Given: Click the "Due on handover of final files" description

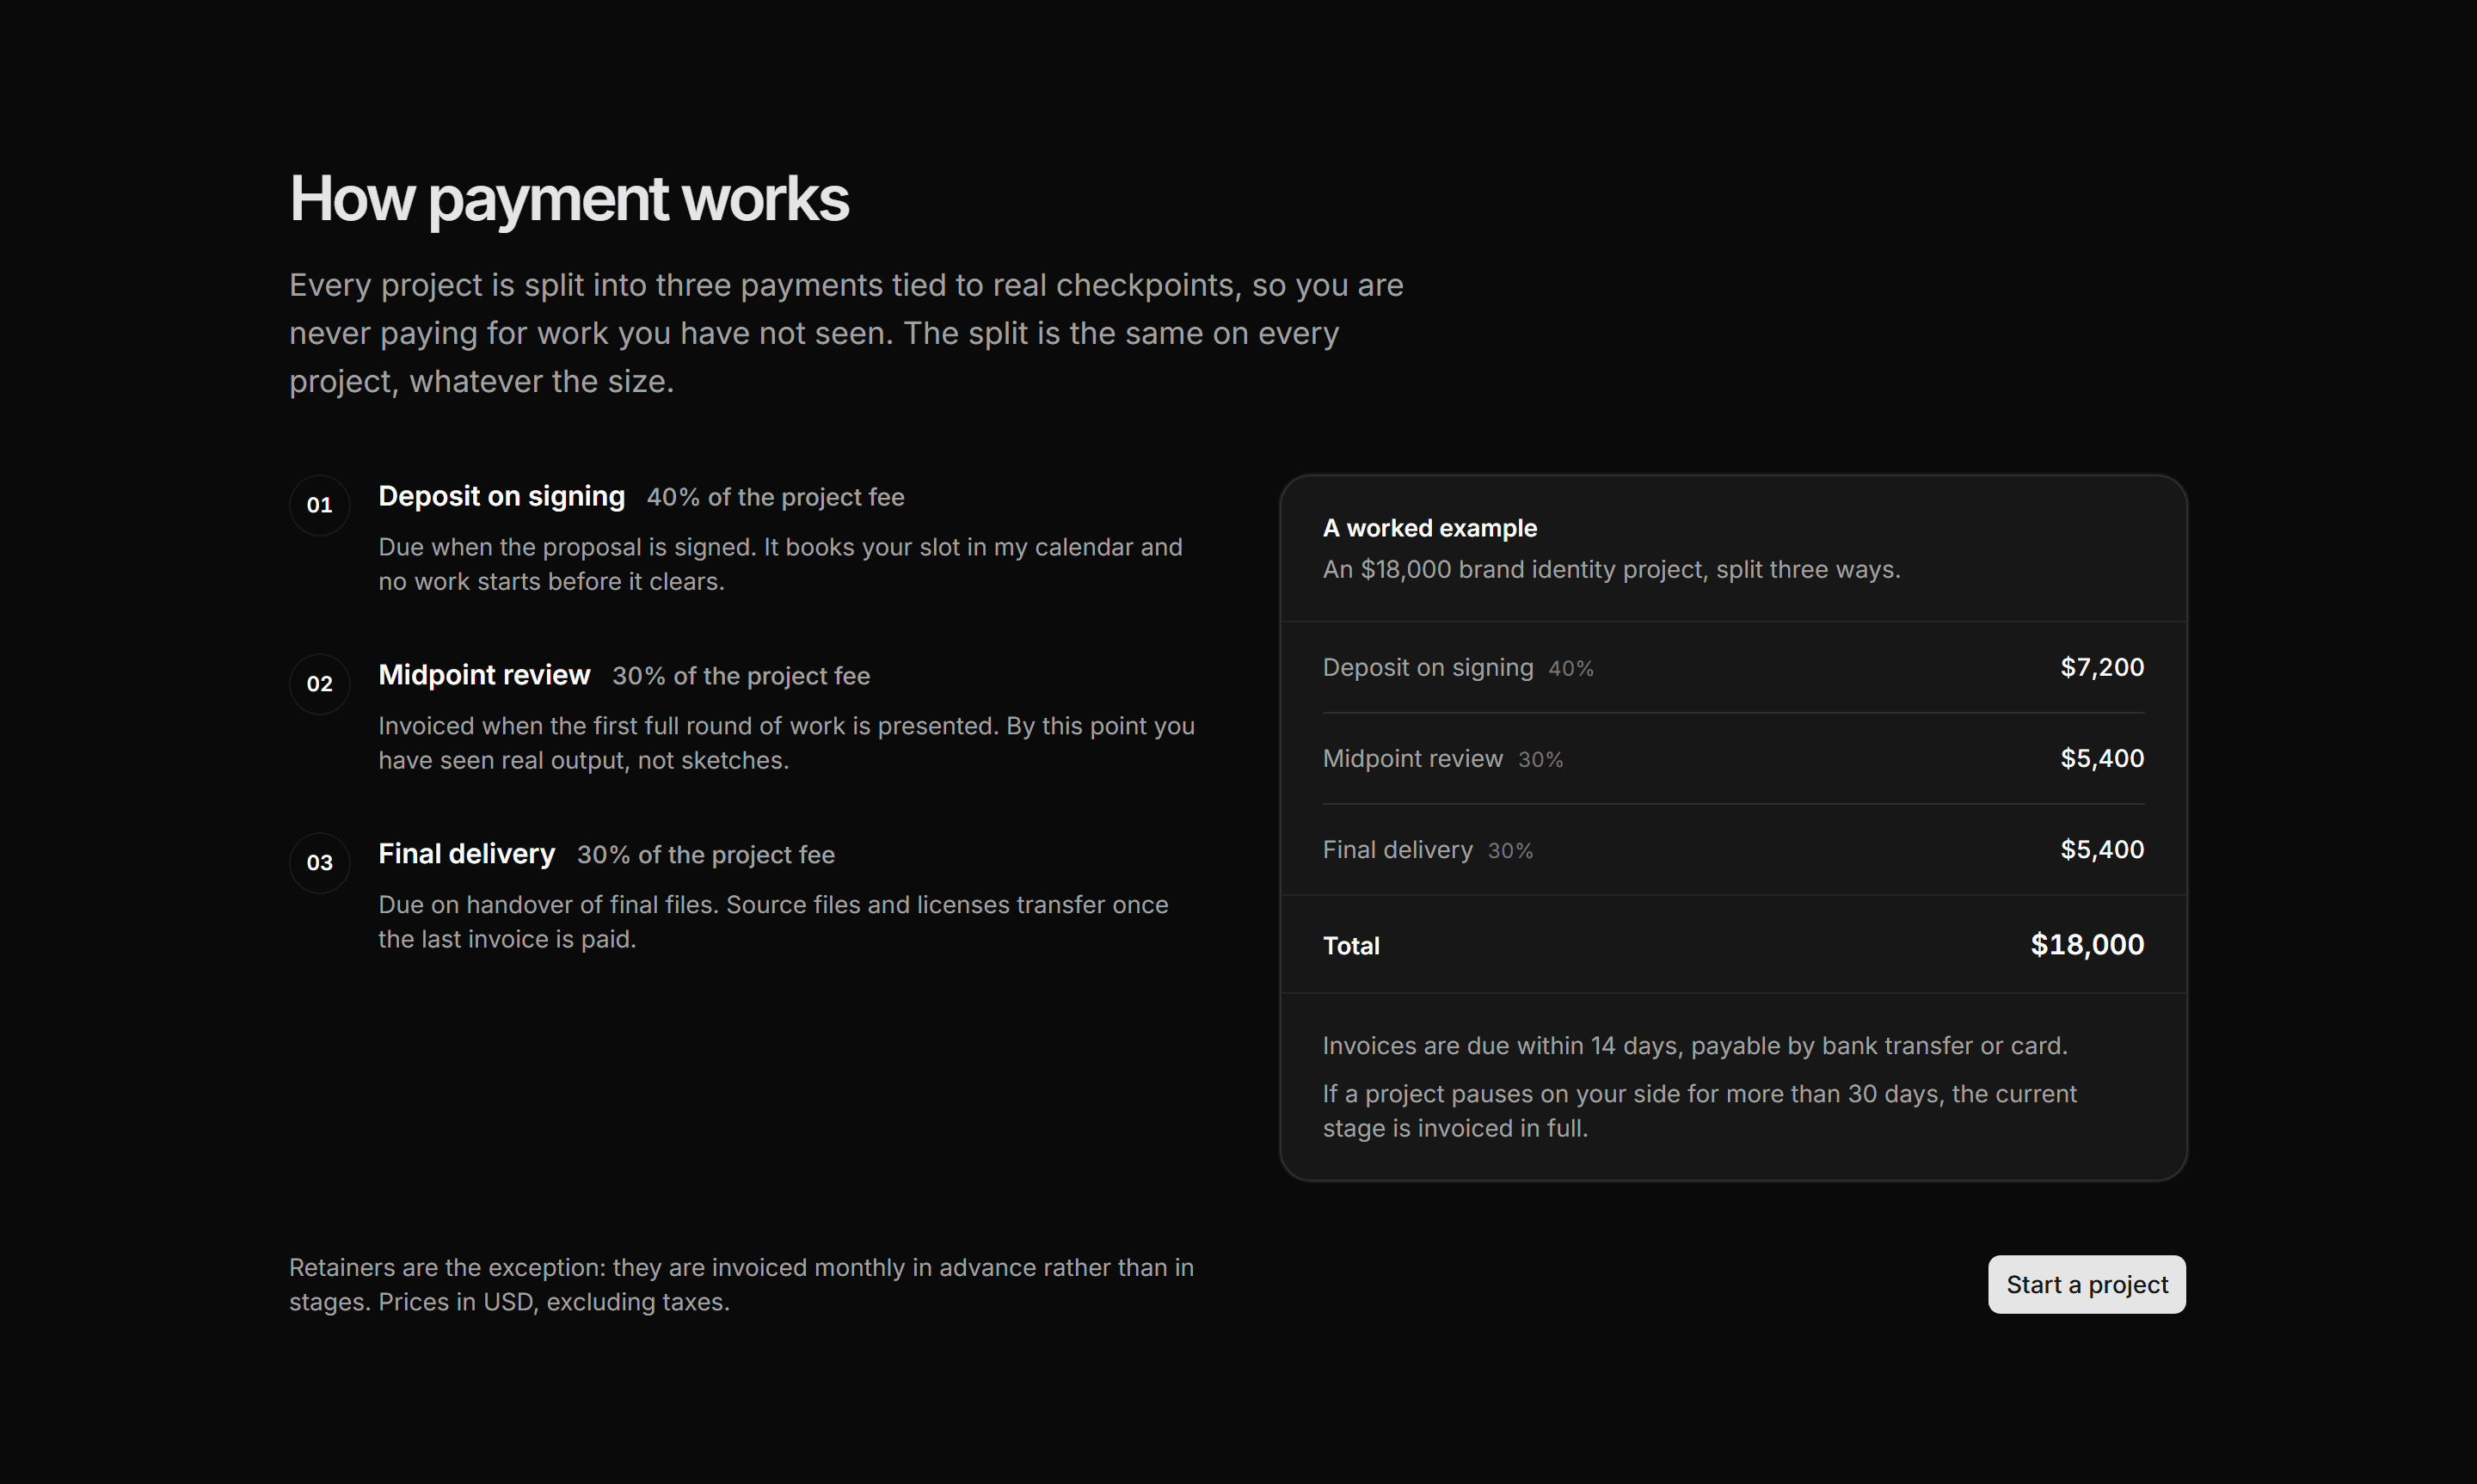Looking at the screenshot, I should tap(773, 922).
